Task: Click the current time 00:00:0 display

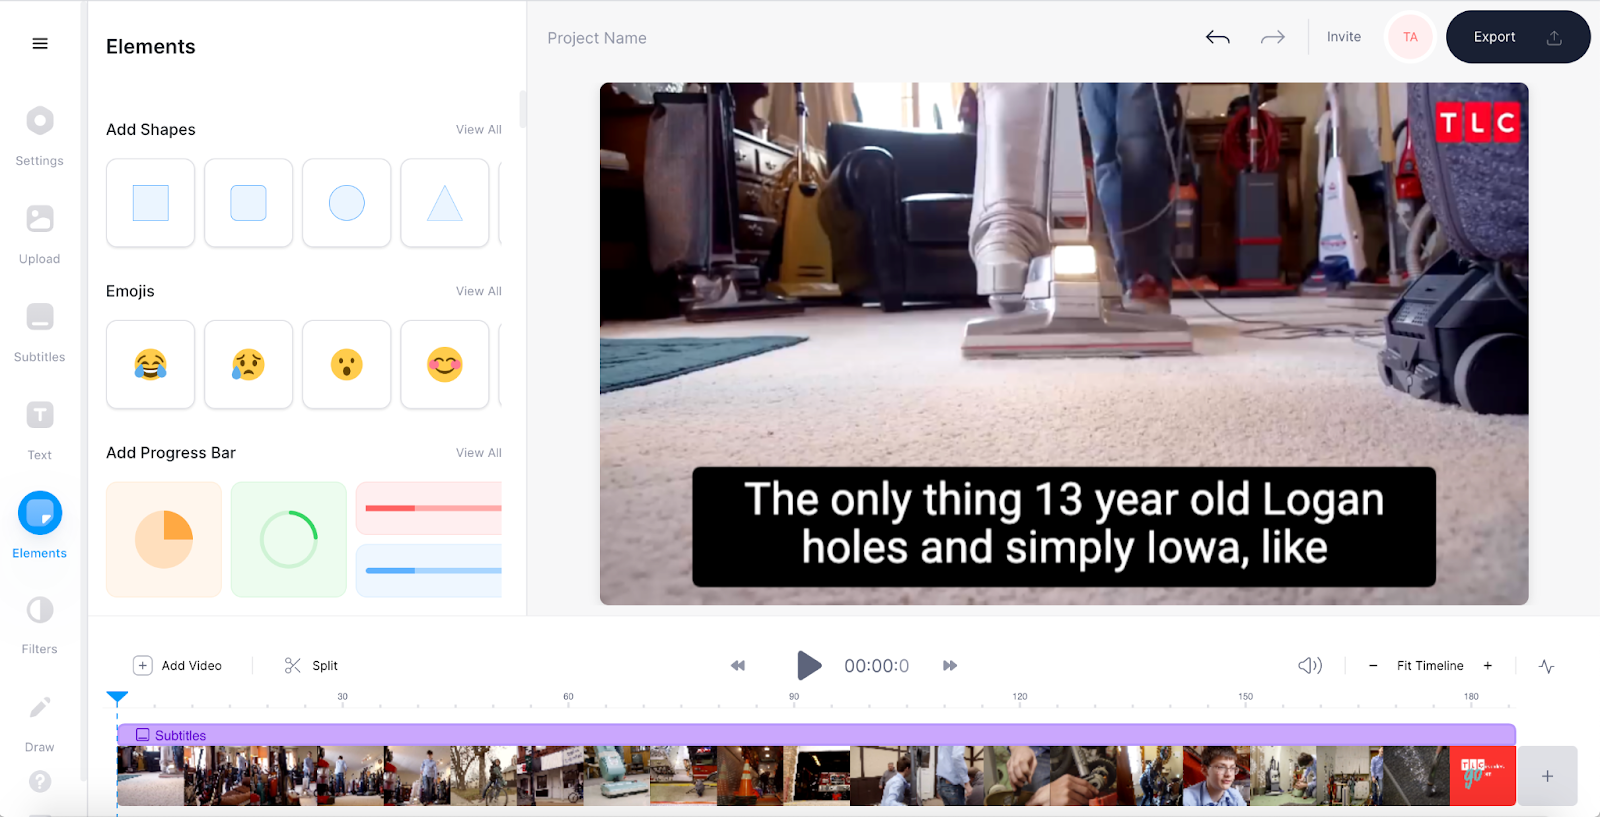Action: [x=877, y=666]
